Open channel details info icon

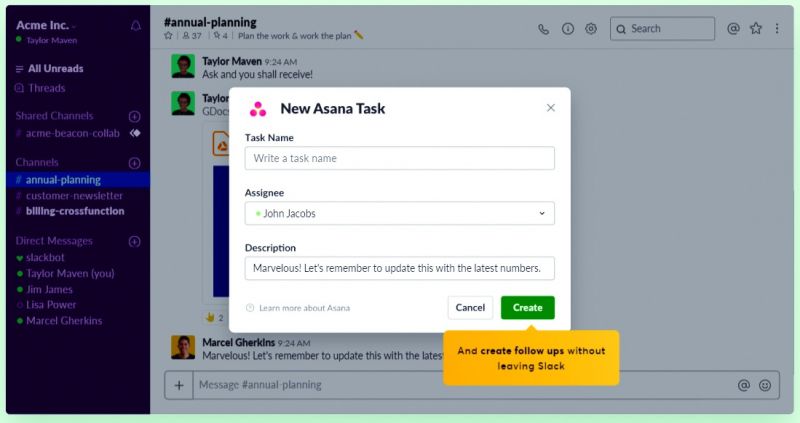[568, 29]
